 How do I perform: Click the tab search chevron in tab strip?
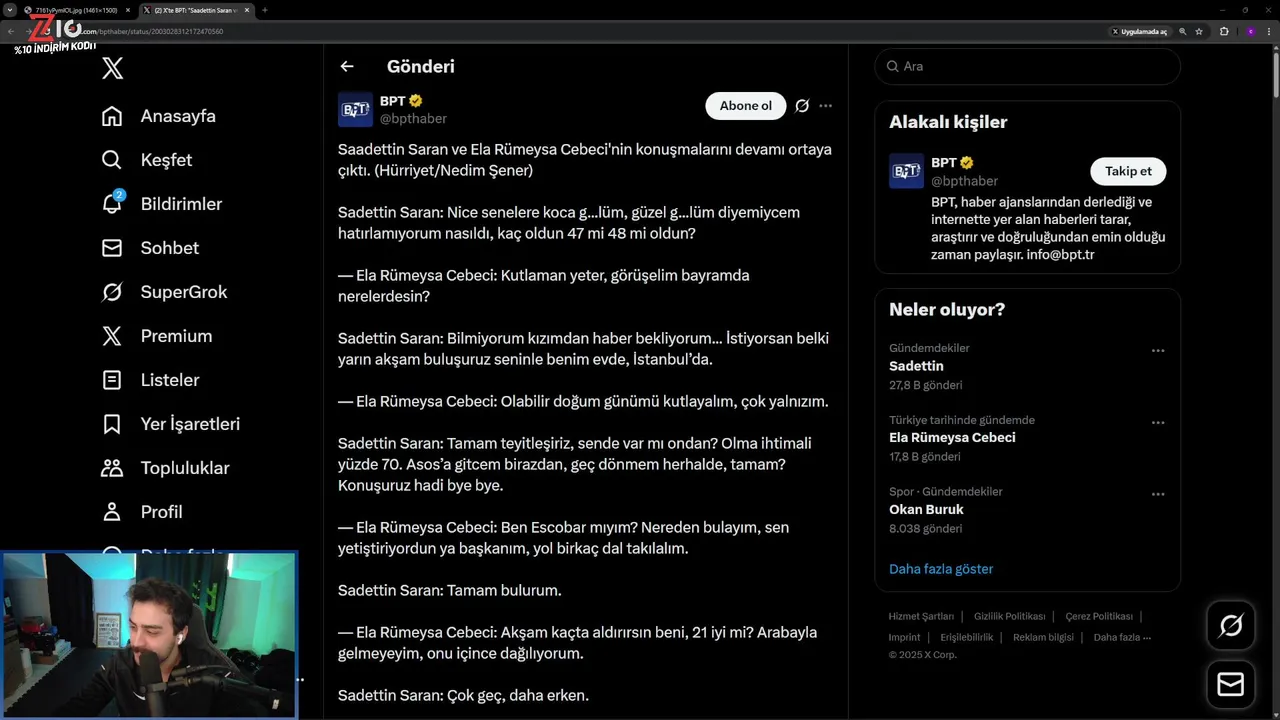pyautogui.click(x=9, y=10)
